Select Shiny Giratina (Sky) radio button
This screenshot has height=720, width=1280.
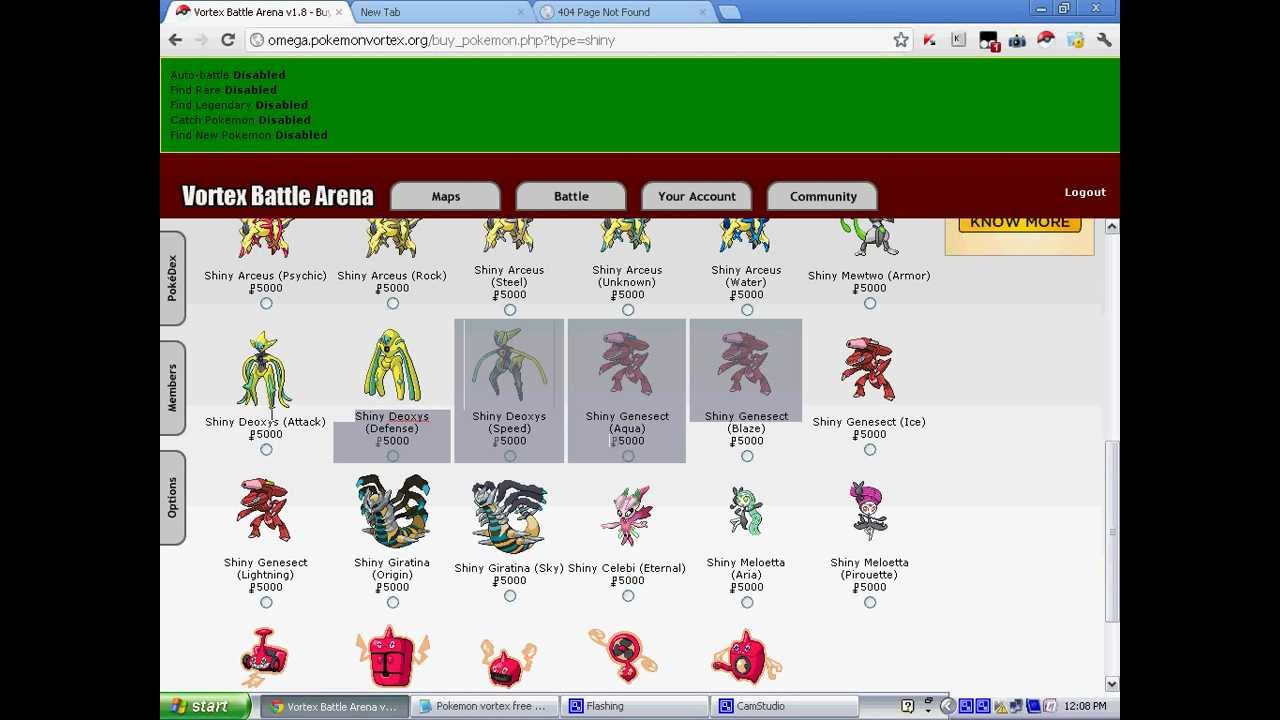tap(510, 596)
